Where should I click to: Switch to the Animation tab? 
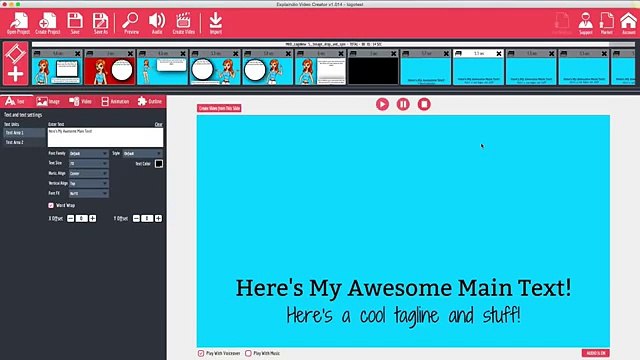tap(115, 101)
